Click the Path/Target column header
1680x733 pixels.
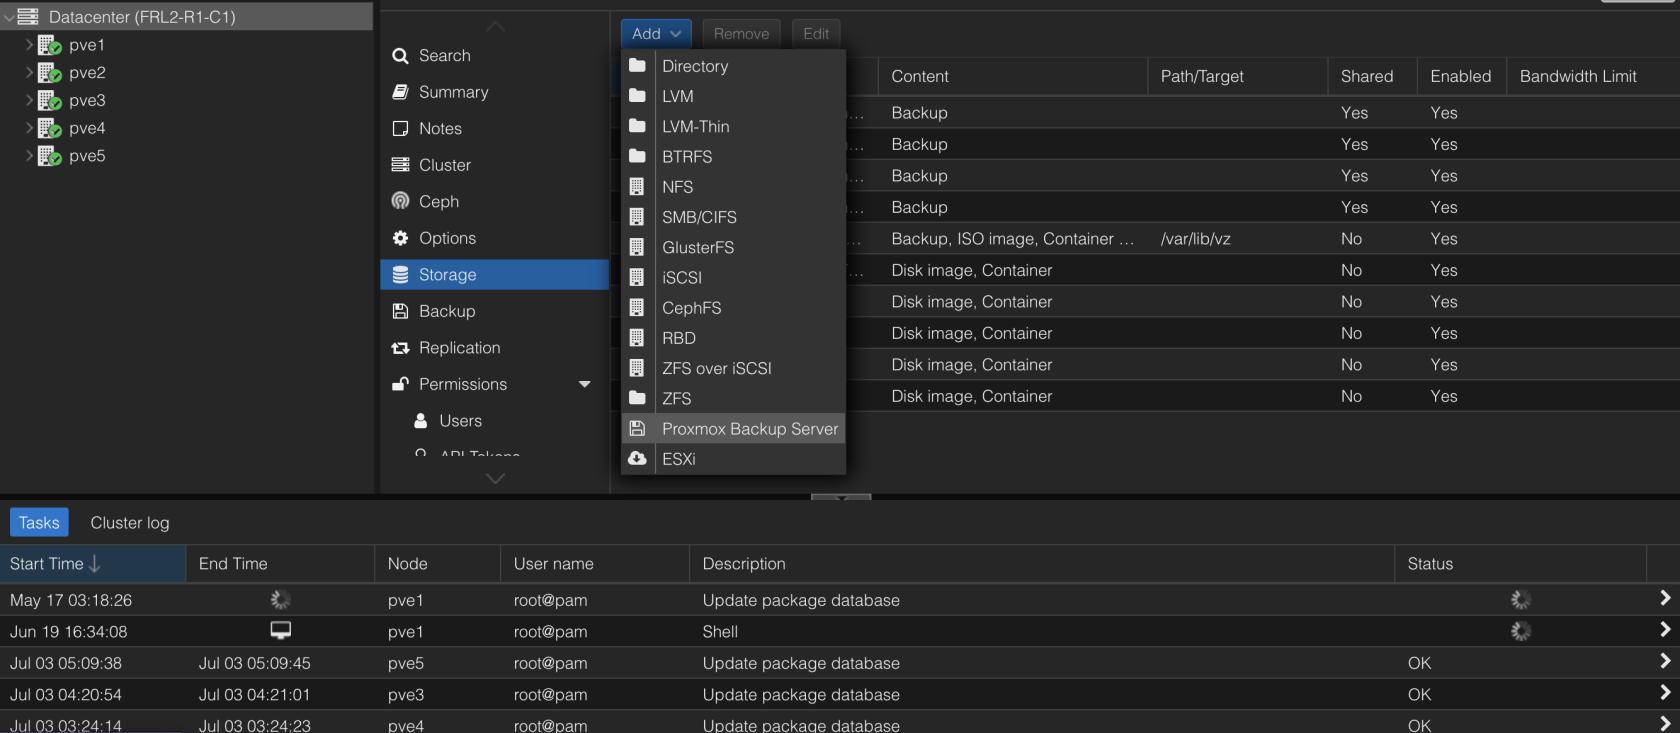(x=1238, y=76)
